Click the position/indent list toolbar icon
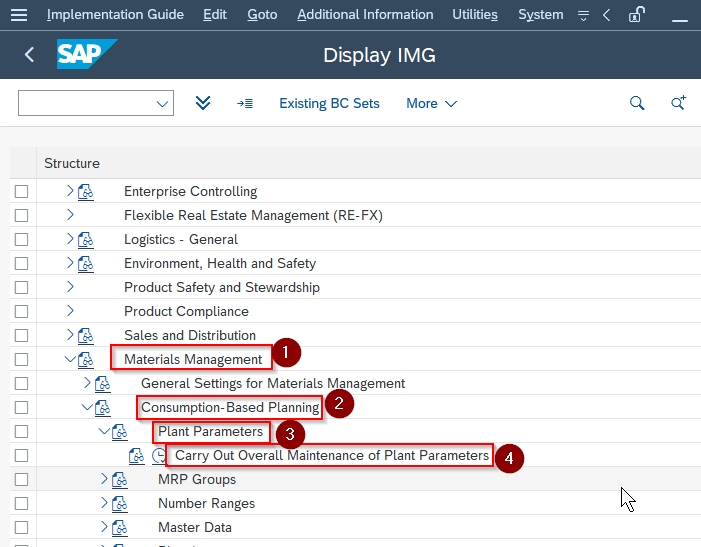The image size is (701, 547). tap(245, 104)
